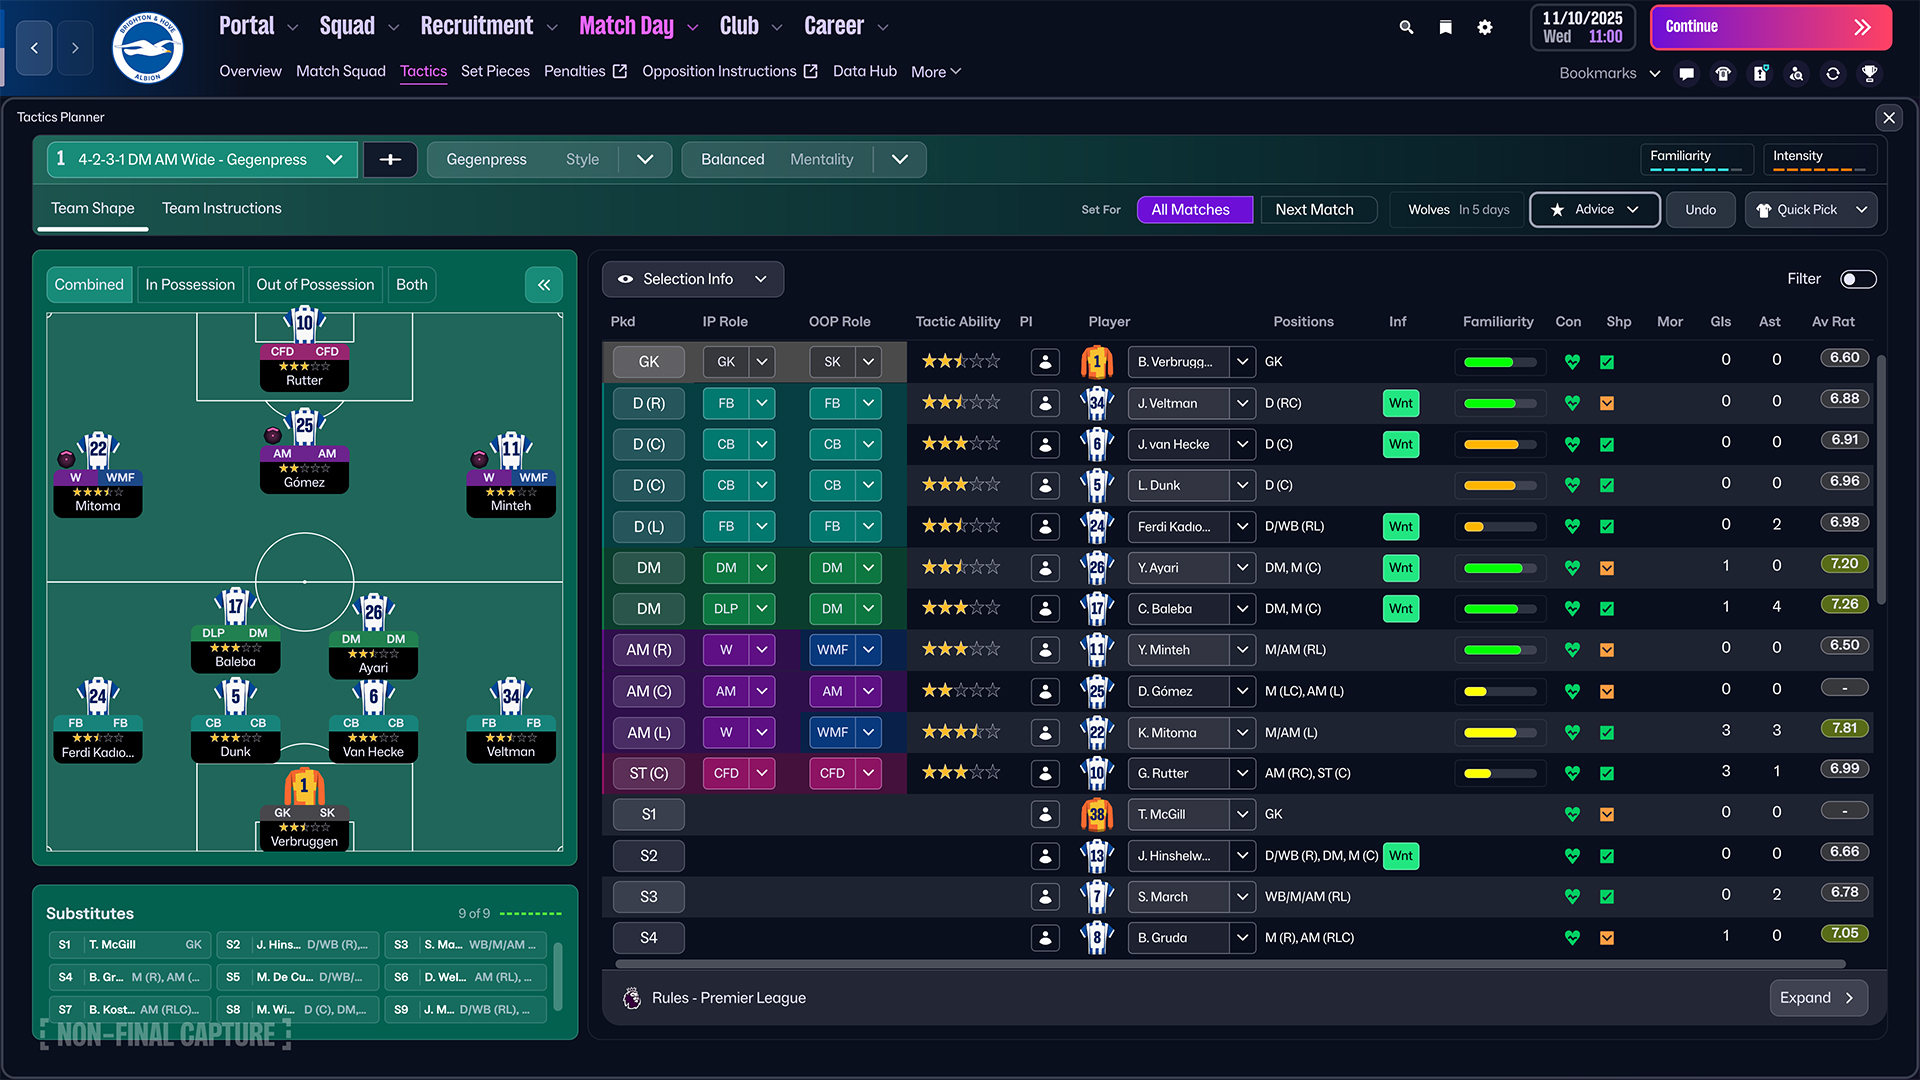Open Verbruggen's player profile icon in the PI column

tap(1045, 362)
